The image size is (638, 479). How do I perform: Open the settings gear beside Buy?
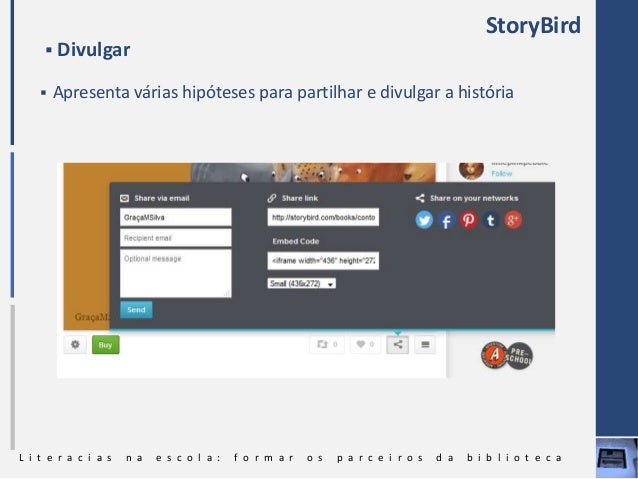click(x=75, y=345)
